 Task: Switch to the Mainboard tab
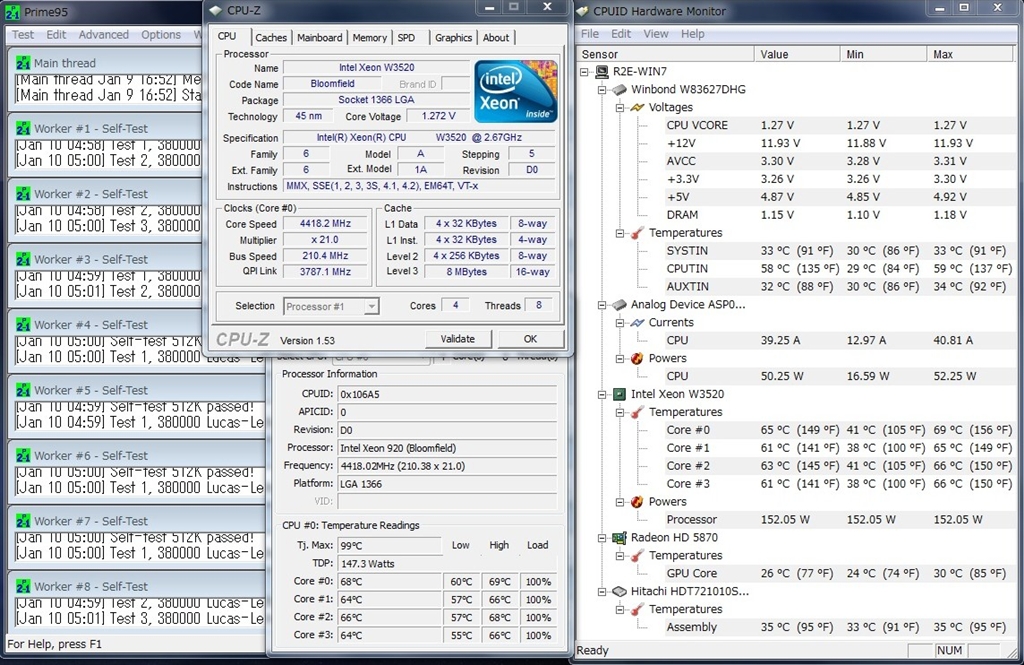319,38
